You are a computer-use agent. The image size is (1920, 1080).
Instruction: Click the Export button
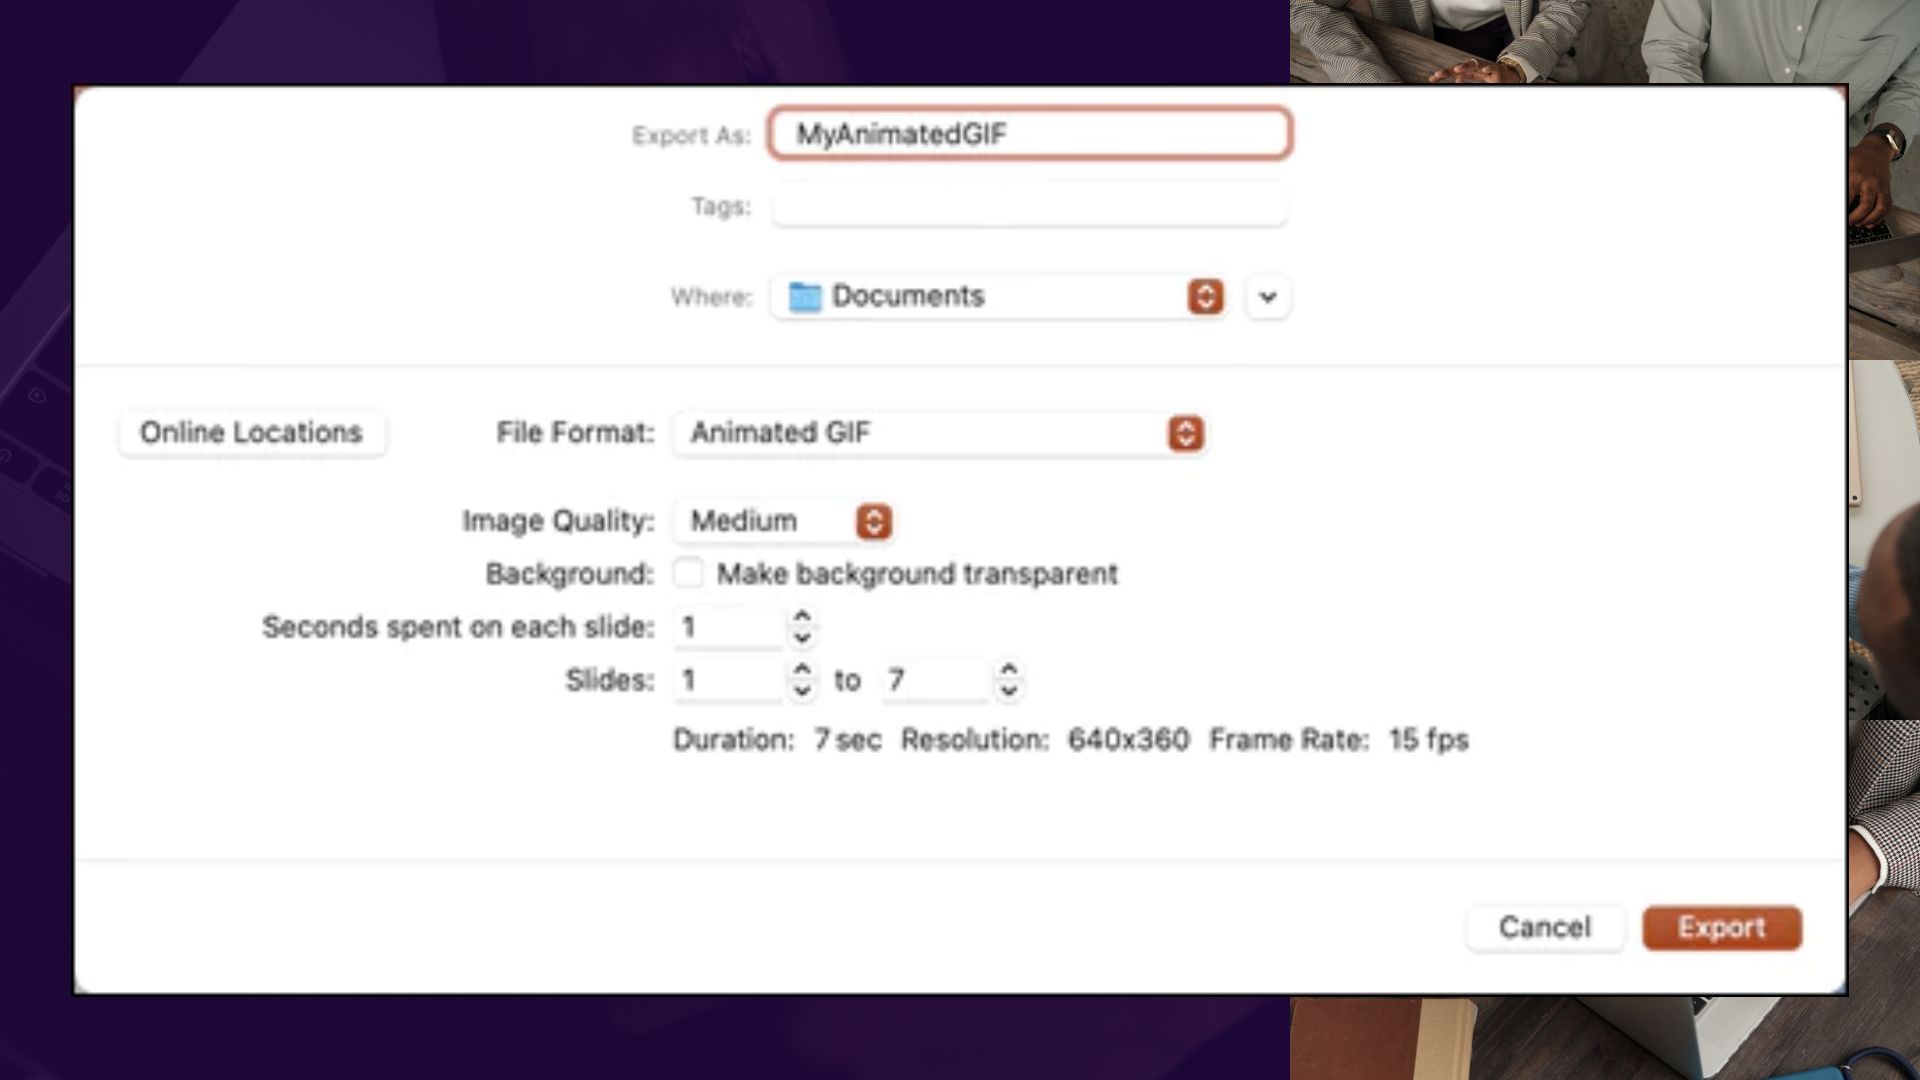click(x=1722, y=928)
